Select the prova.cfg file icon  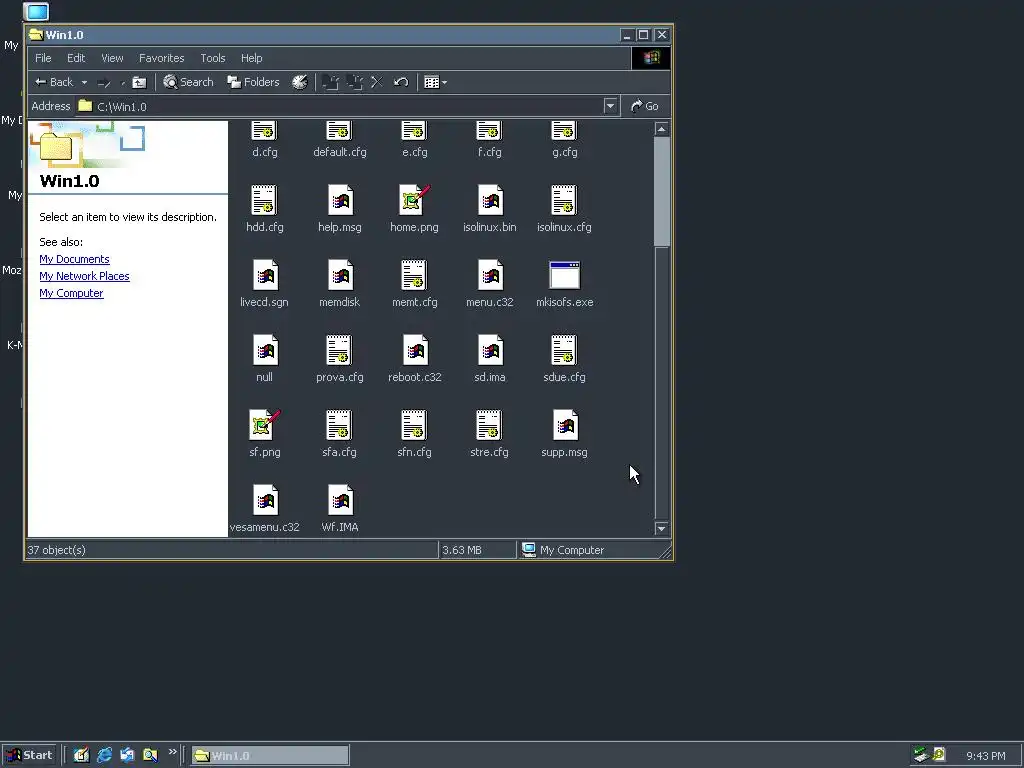340,351
